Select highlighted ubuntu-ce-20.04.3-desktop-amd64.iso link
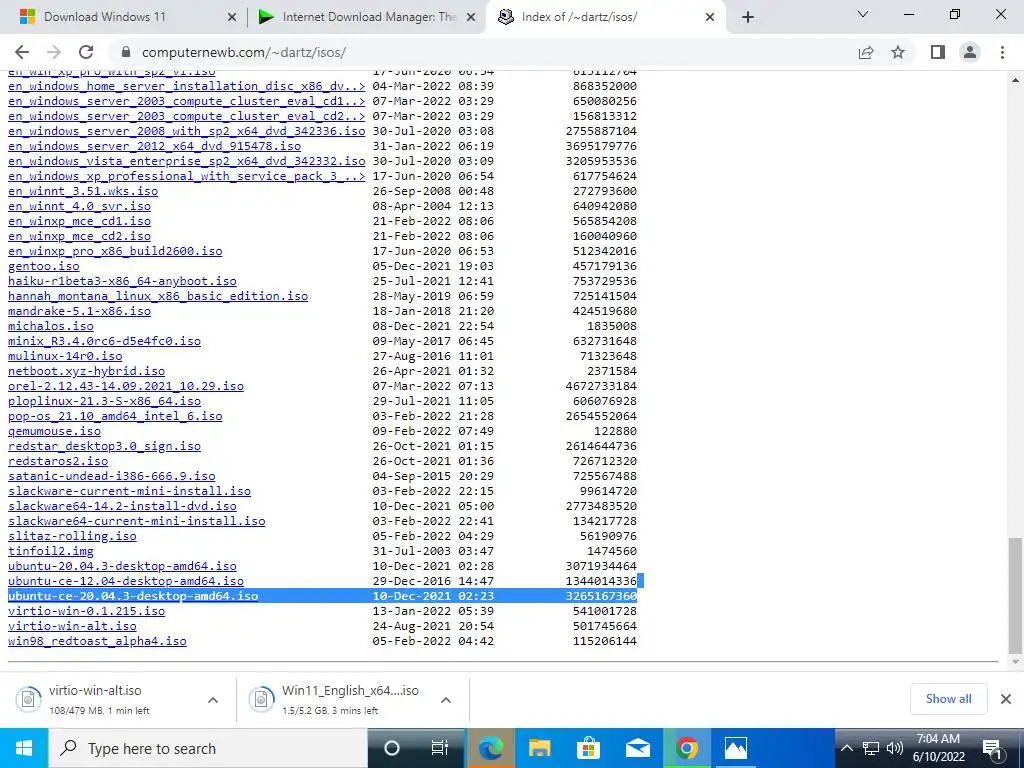This screenshot has height=768, width=1024. pyautogui.click(x=133, y=596)
